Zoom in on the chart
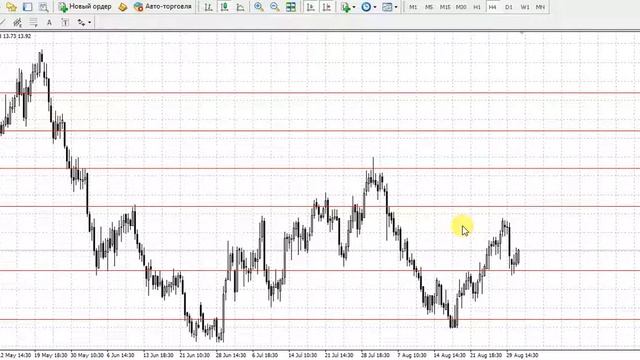This screenshot has height=360, width=640. click(259, 7)
